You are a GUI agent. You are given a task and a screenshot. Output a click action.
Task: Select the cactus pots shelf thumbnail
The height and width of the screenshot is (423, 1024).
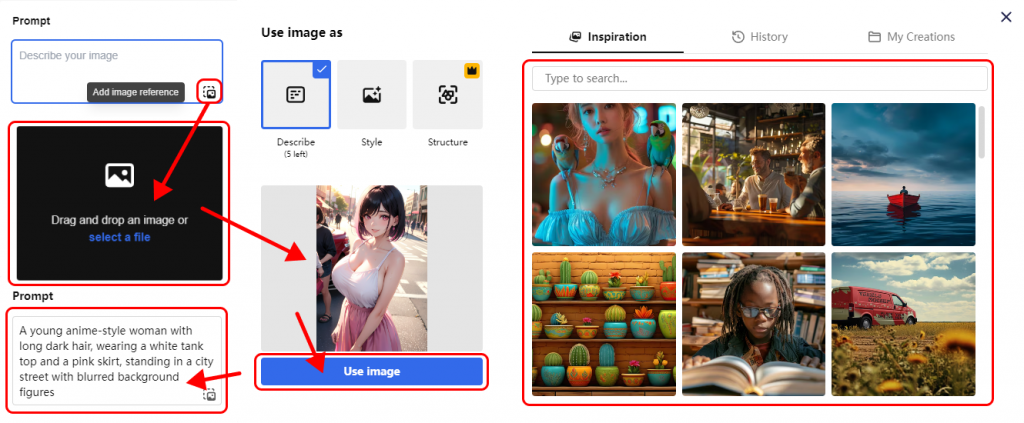(x=603, y=323)
